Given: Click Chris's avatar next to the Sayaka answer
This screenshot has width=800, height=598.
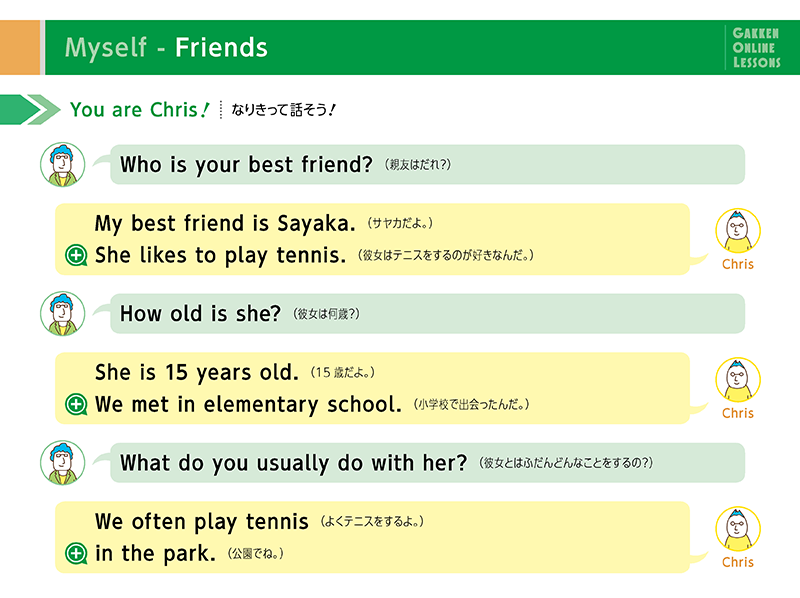Looking at the screenshot, I should [x=737, y=231].
